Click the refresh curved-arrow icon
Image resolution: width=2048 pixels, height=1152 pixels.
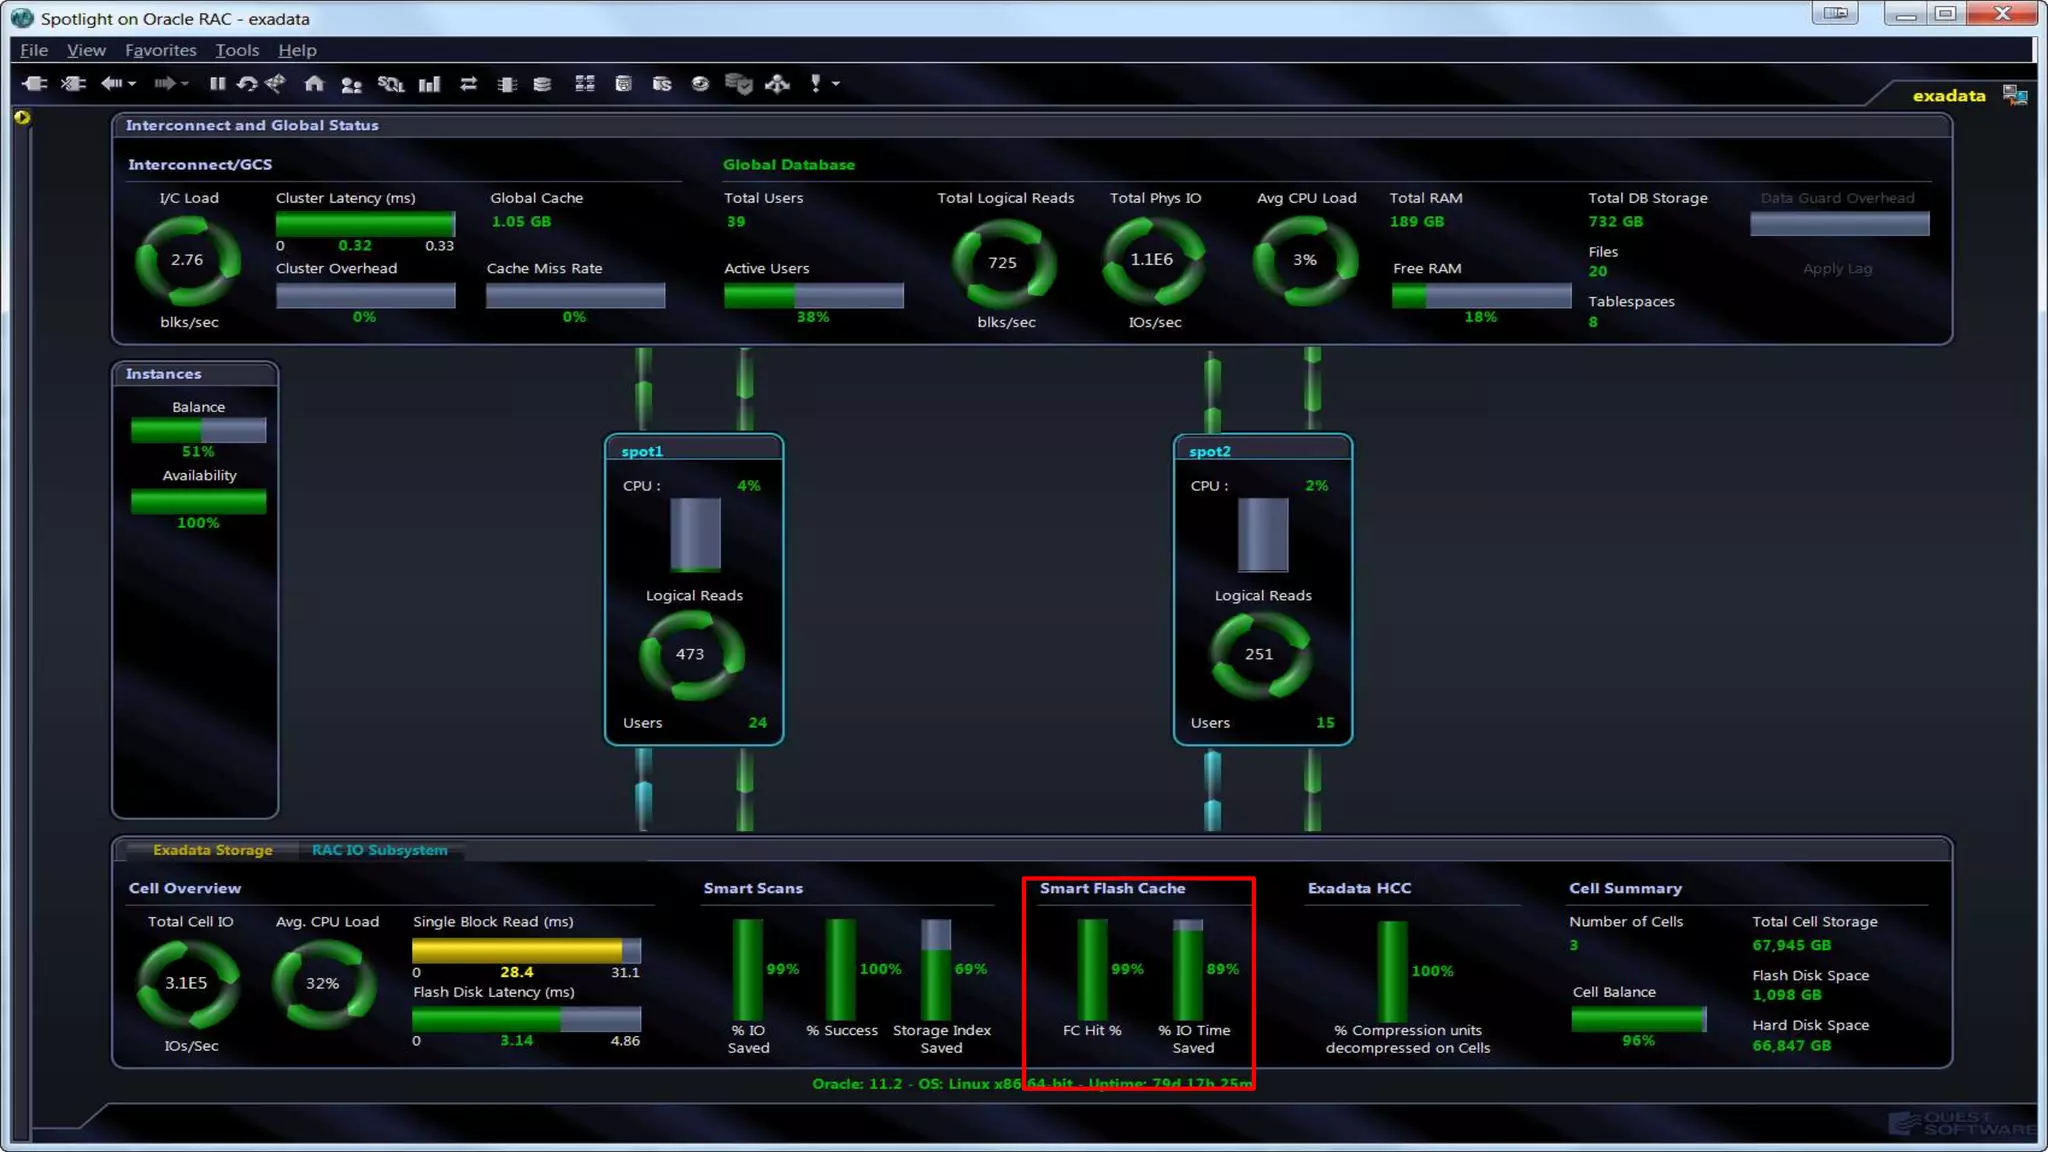pyautogui.click(x=247, y=84)
